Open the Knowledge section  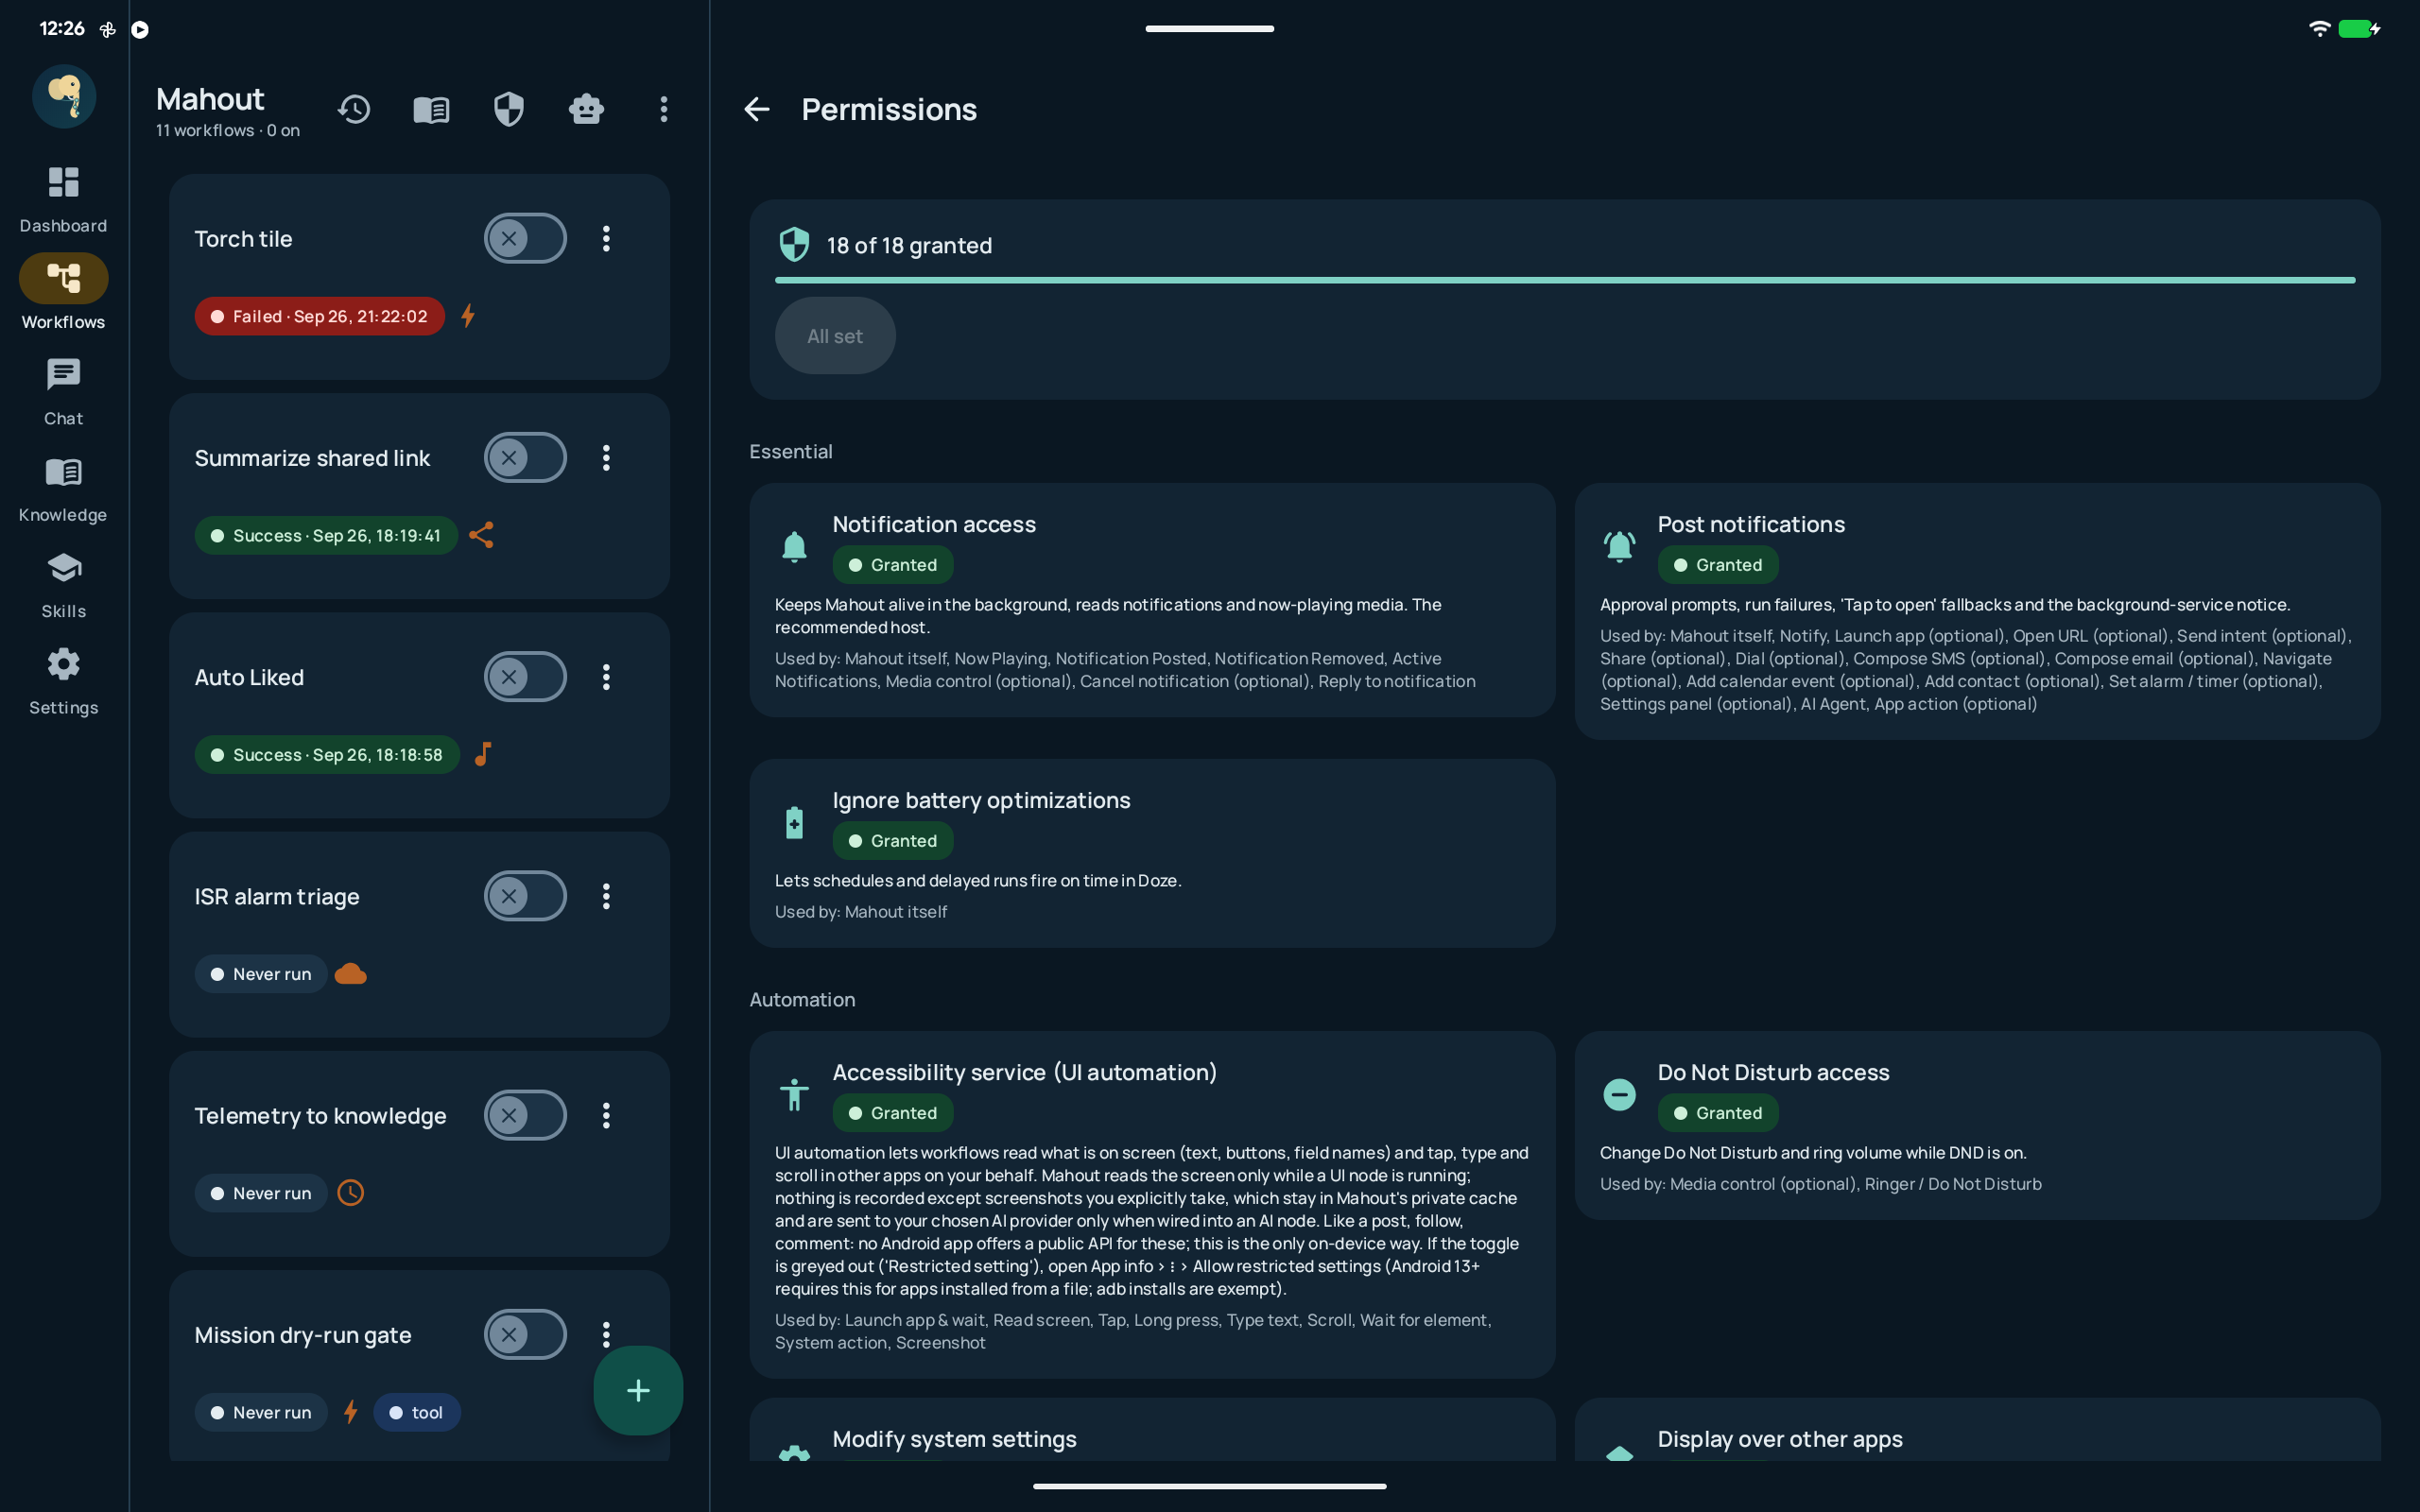click(x=64, y=489)
